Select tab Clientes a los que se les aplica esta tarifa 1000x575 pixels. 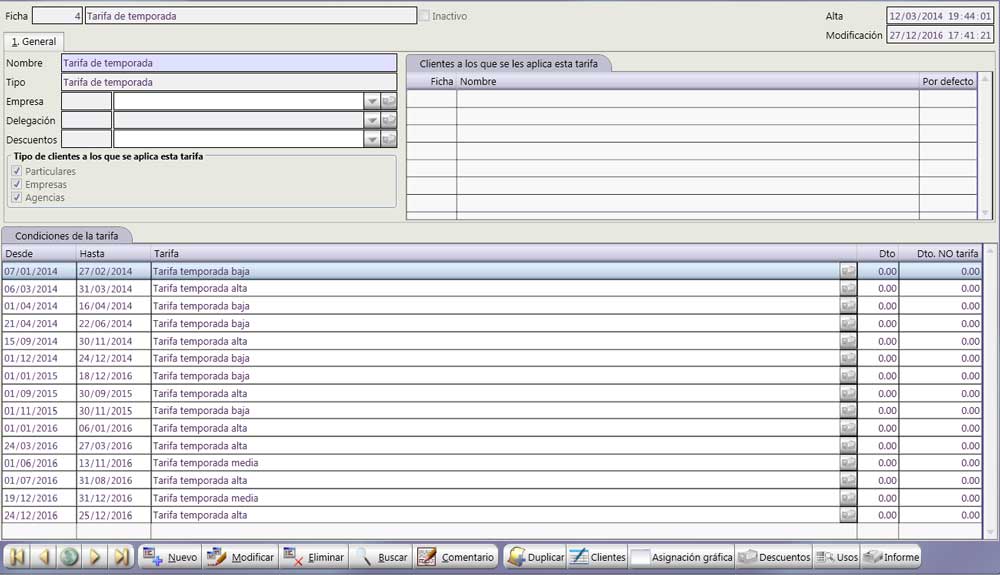[x=508, y=64]
